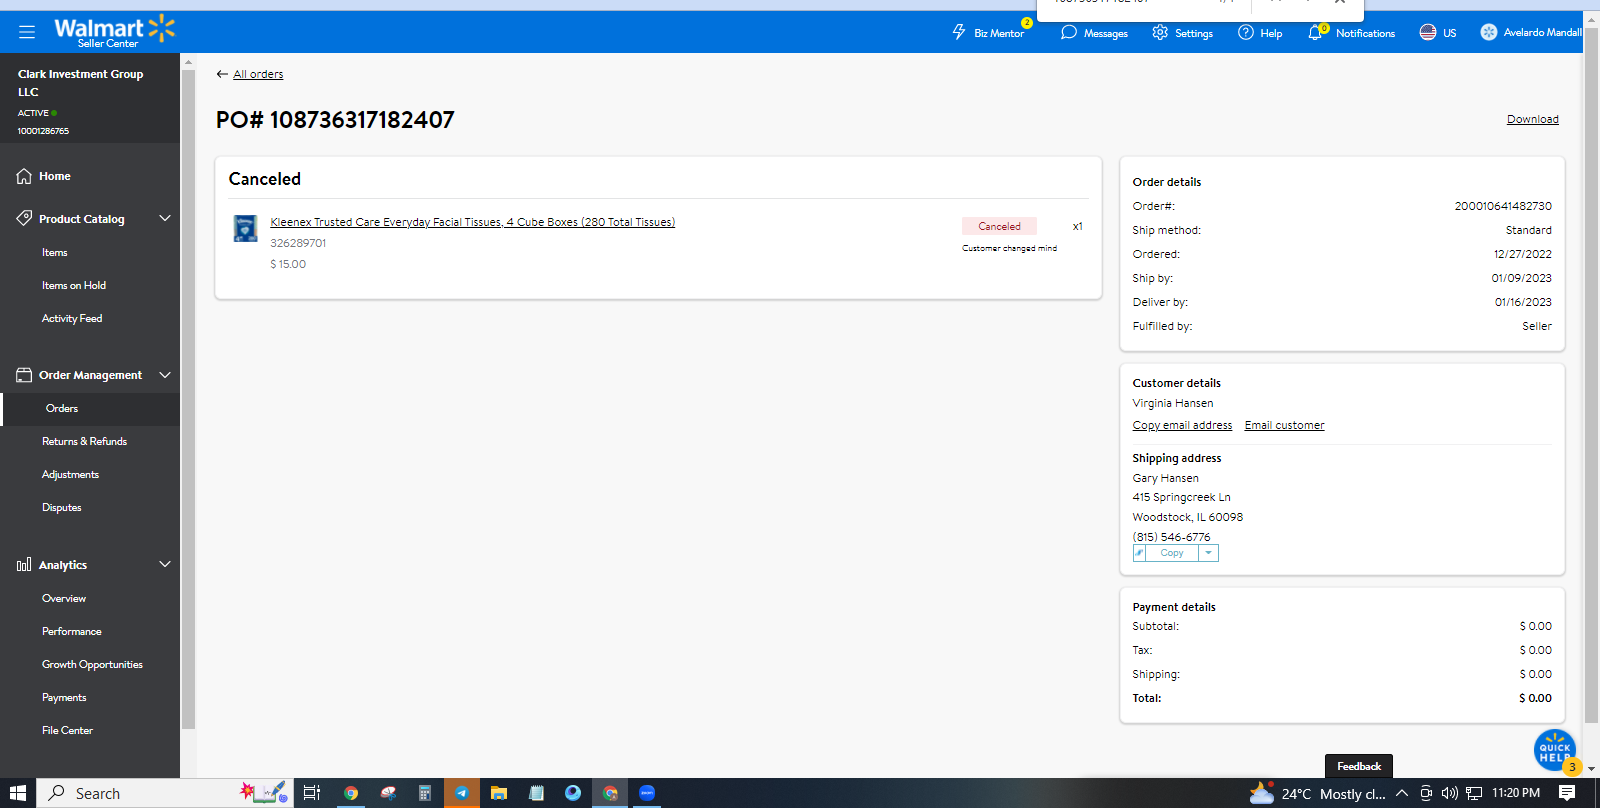Open Kleenex Trusted Care product link
This screenshot has height=808, width=1600.
[x=472, y=222]
